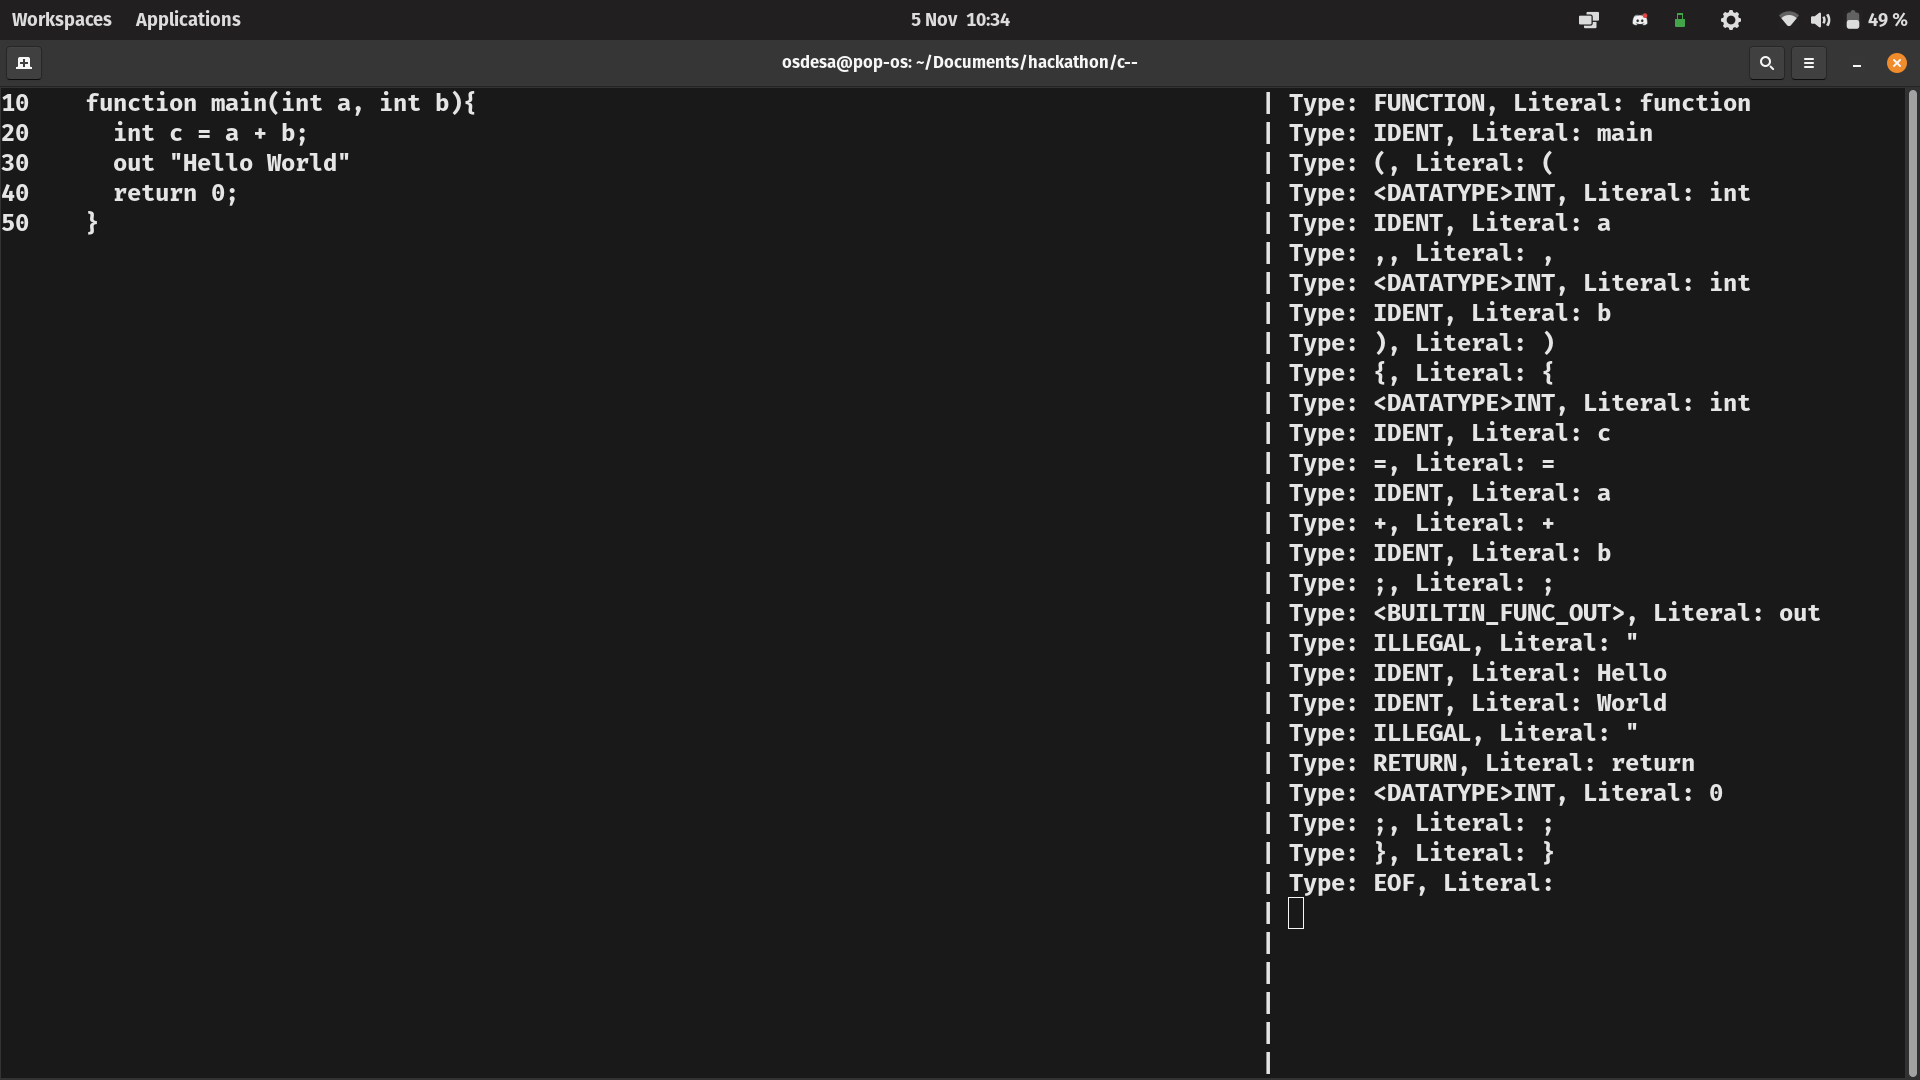Minimize the terminal window
This screenshot has height=1080, width=1920.
click(1856, 63)
